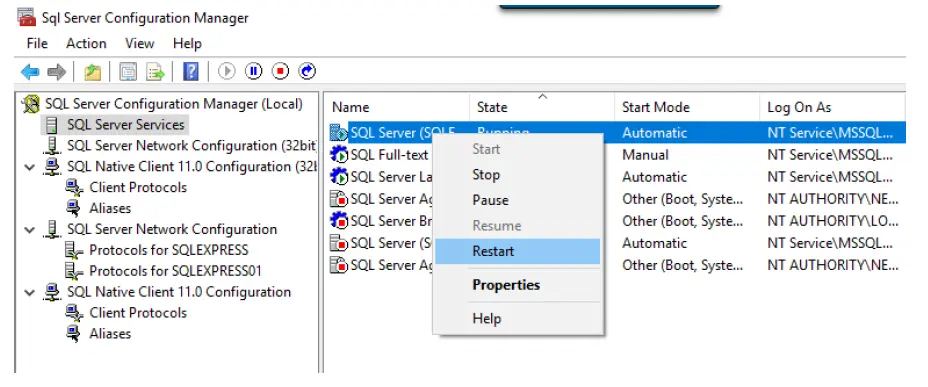This screenshot has width=928, height=387.
Task: Click the Sql Server Configuration Manager title icon
Action: 27,17
